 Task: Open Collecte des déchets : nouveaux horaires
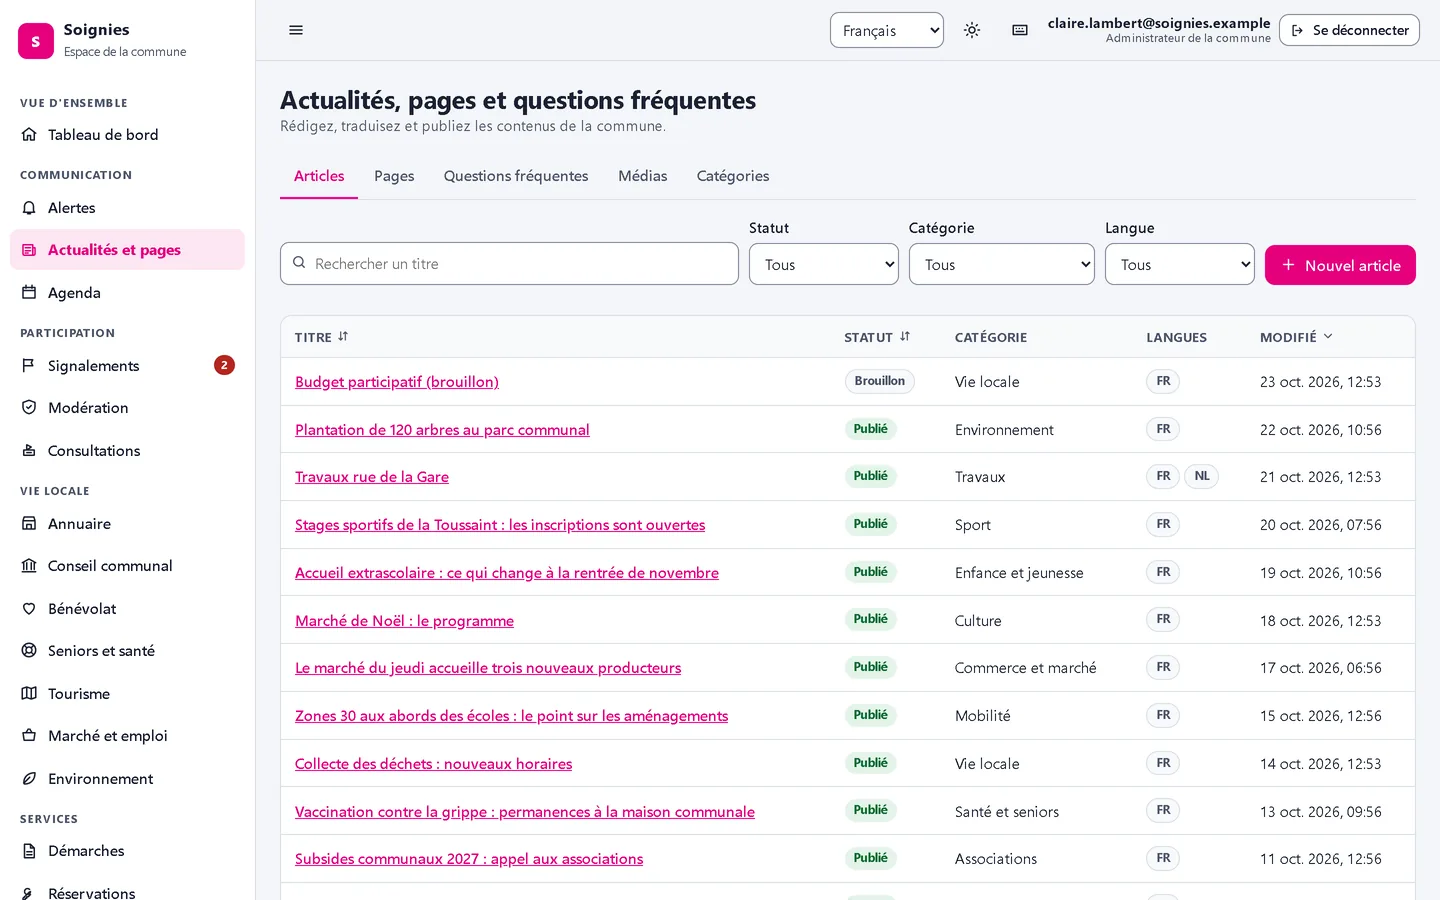tap(434, 764)
